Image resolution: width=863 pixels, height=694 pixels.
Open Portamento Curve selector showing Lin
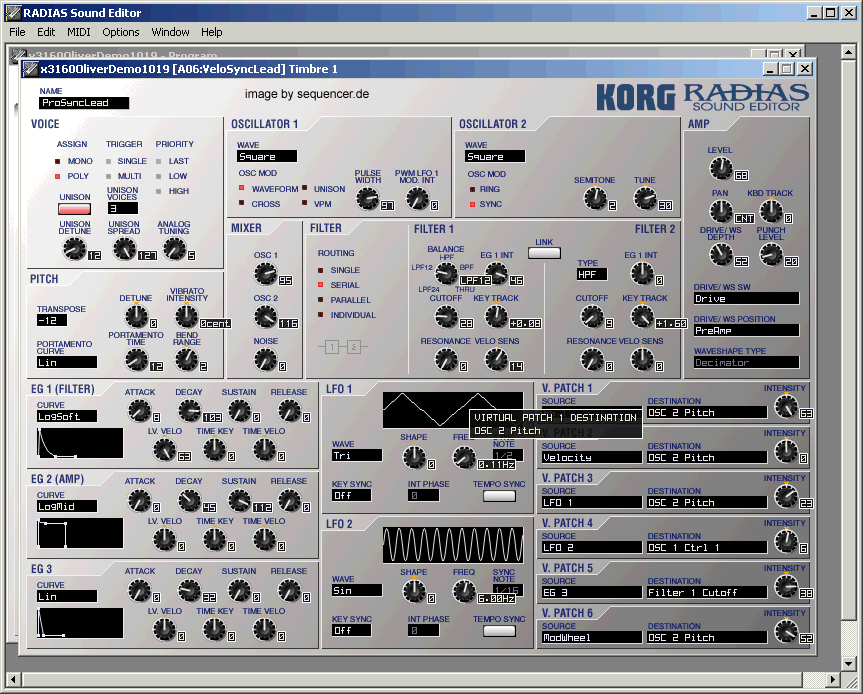[x=67, y=362]
